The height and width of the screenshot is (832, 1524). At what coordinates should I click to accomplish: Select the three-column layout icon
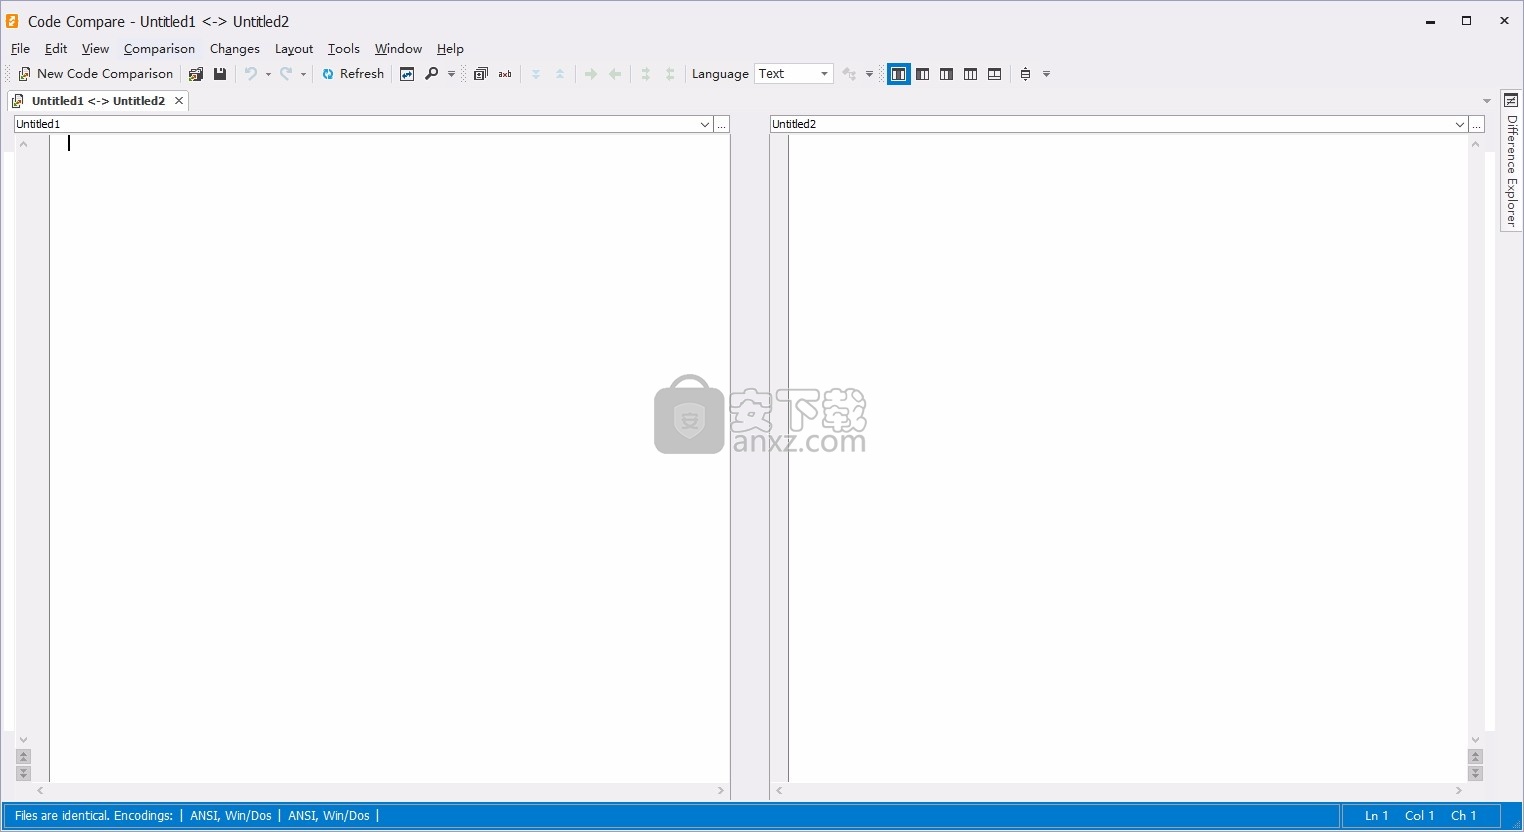[971, 74]
